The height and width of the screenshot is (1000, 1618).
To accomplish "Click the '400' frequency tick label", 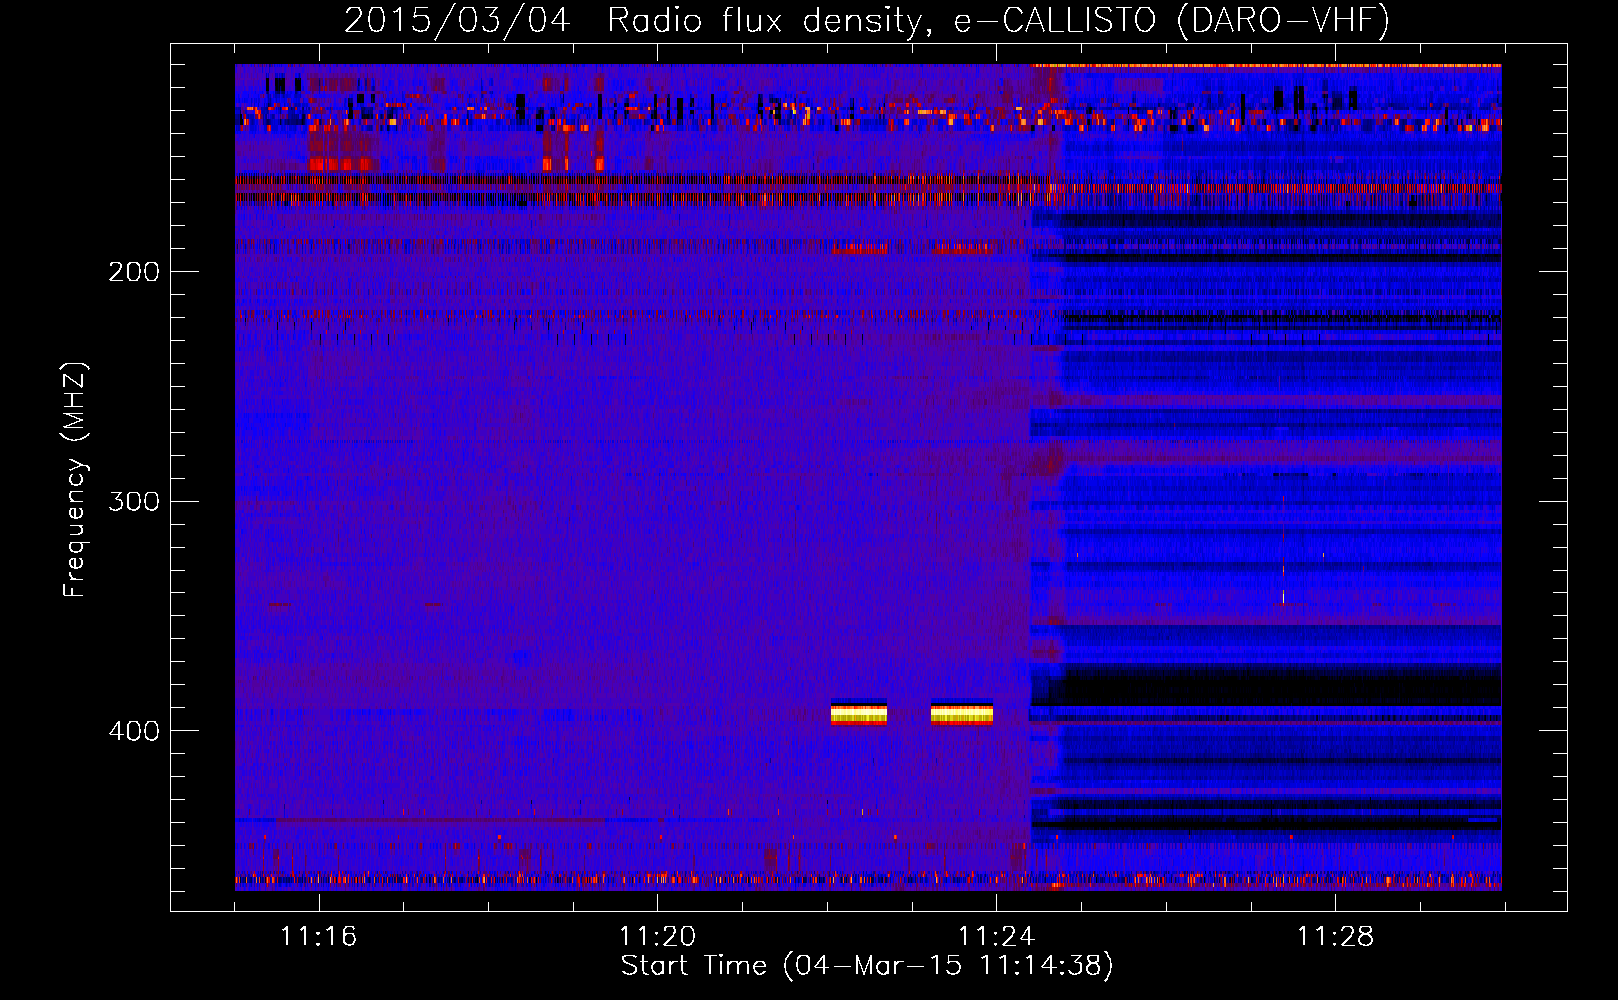I will click(x=134, y=731).
